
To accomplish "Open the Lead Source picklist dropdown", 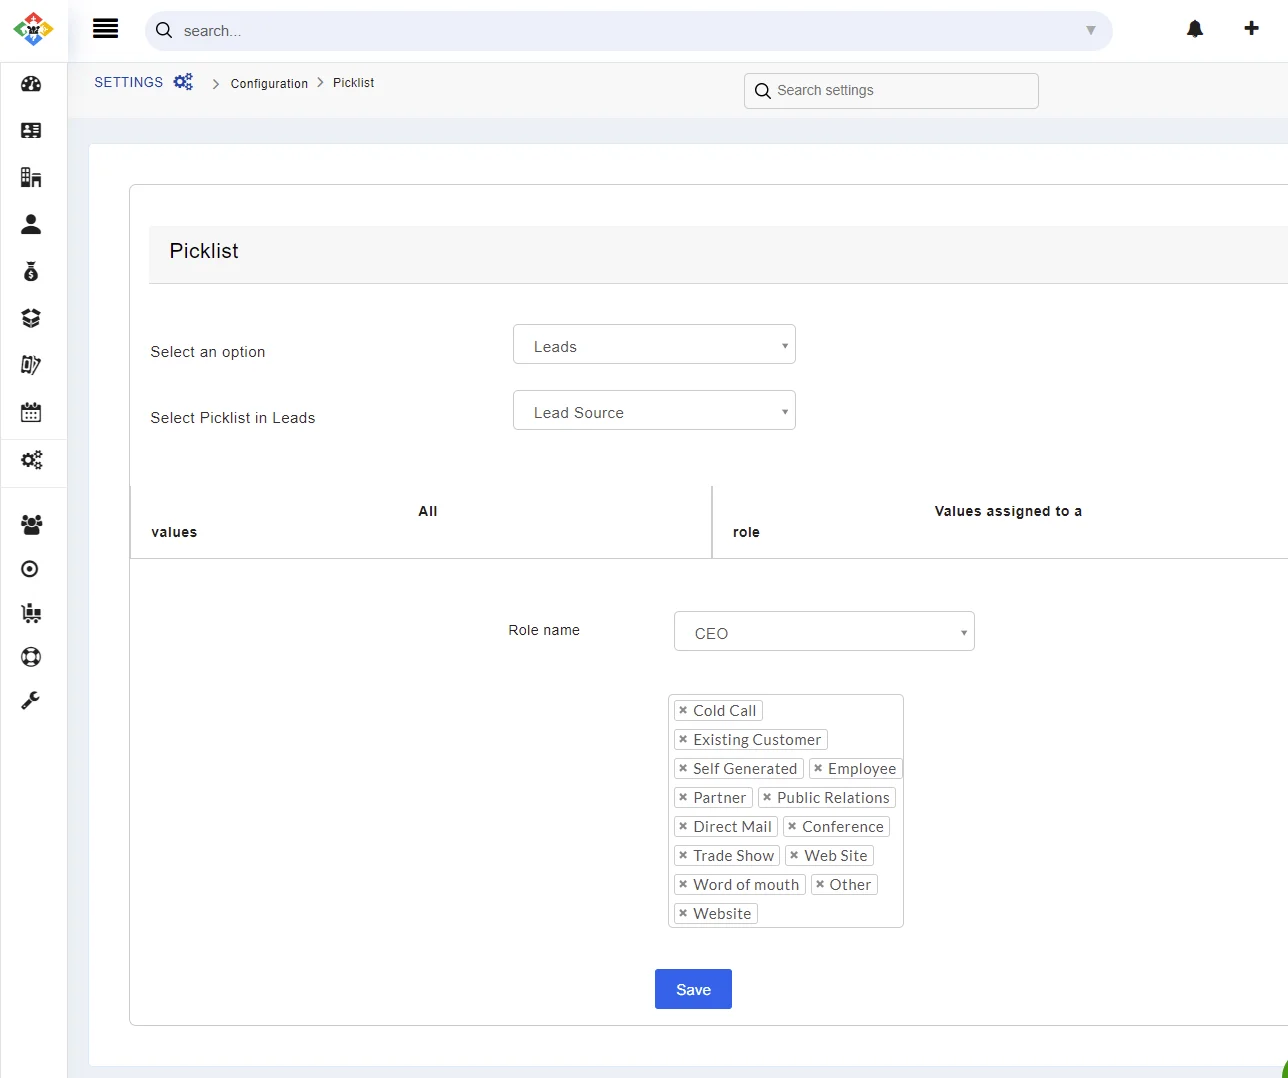I will [x=653, y=410].
